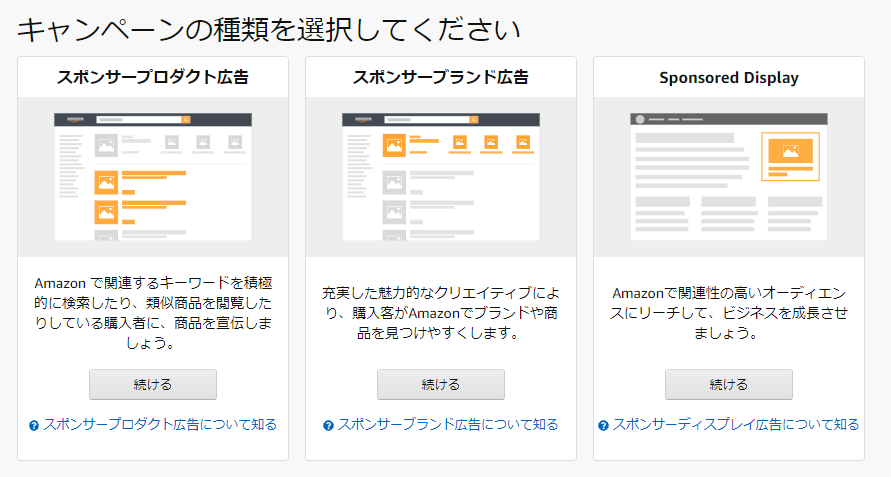Click second orange product image in Sponsored Products preview
The height and width of the screenshot is (477, 891).
(106, 212)
